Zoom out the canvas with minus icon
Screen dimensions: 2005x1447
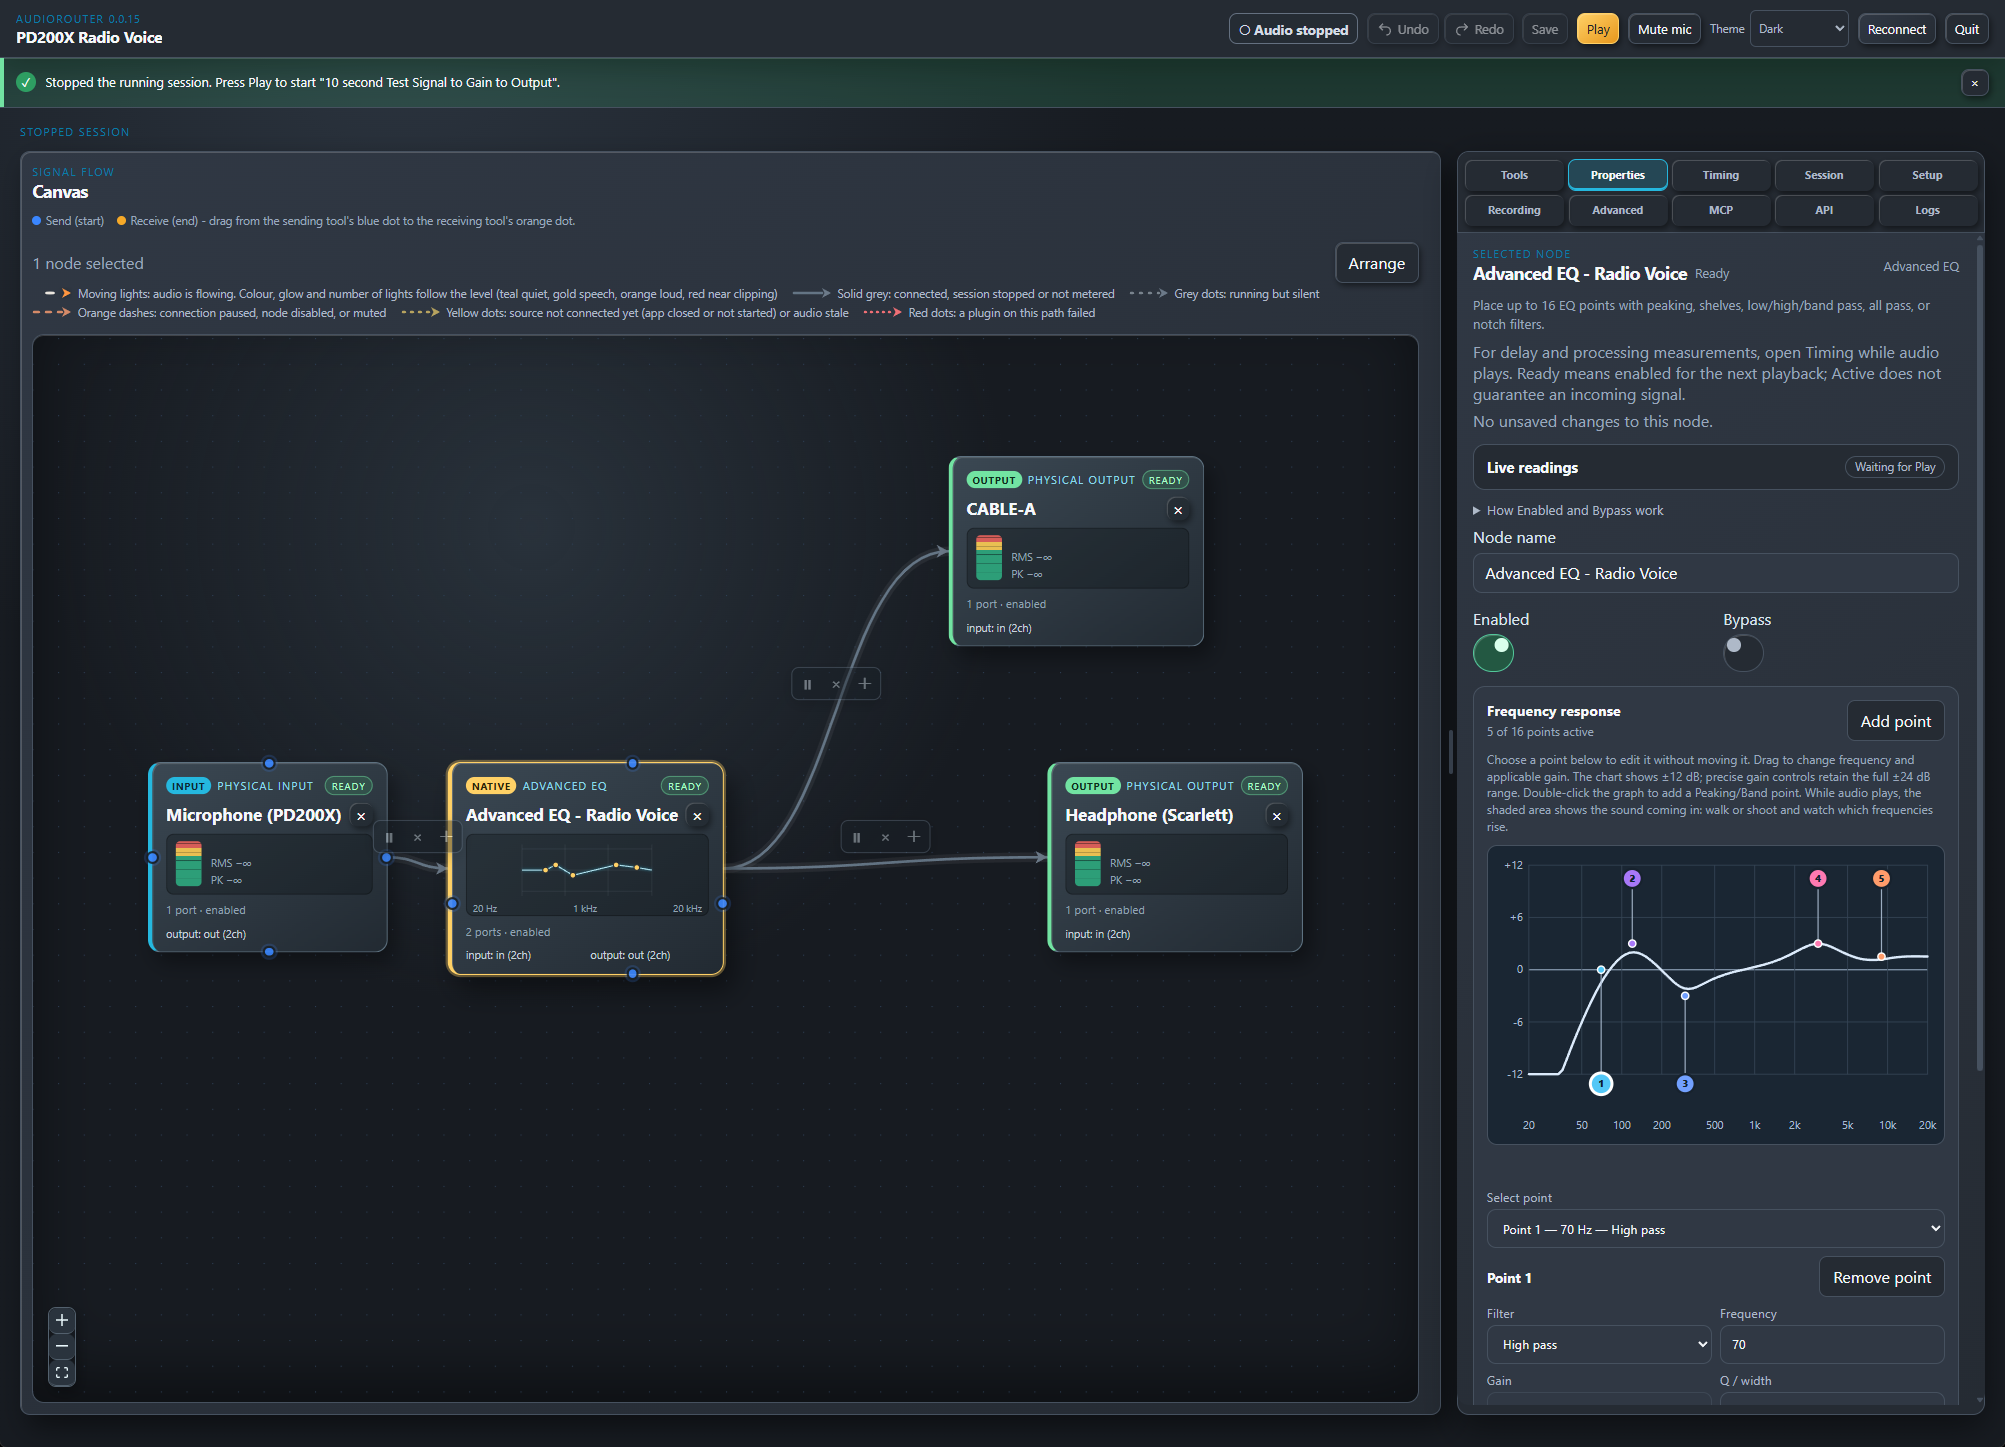pos(62,1346)
